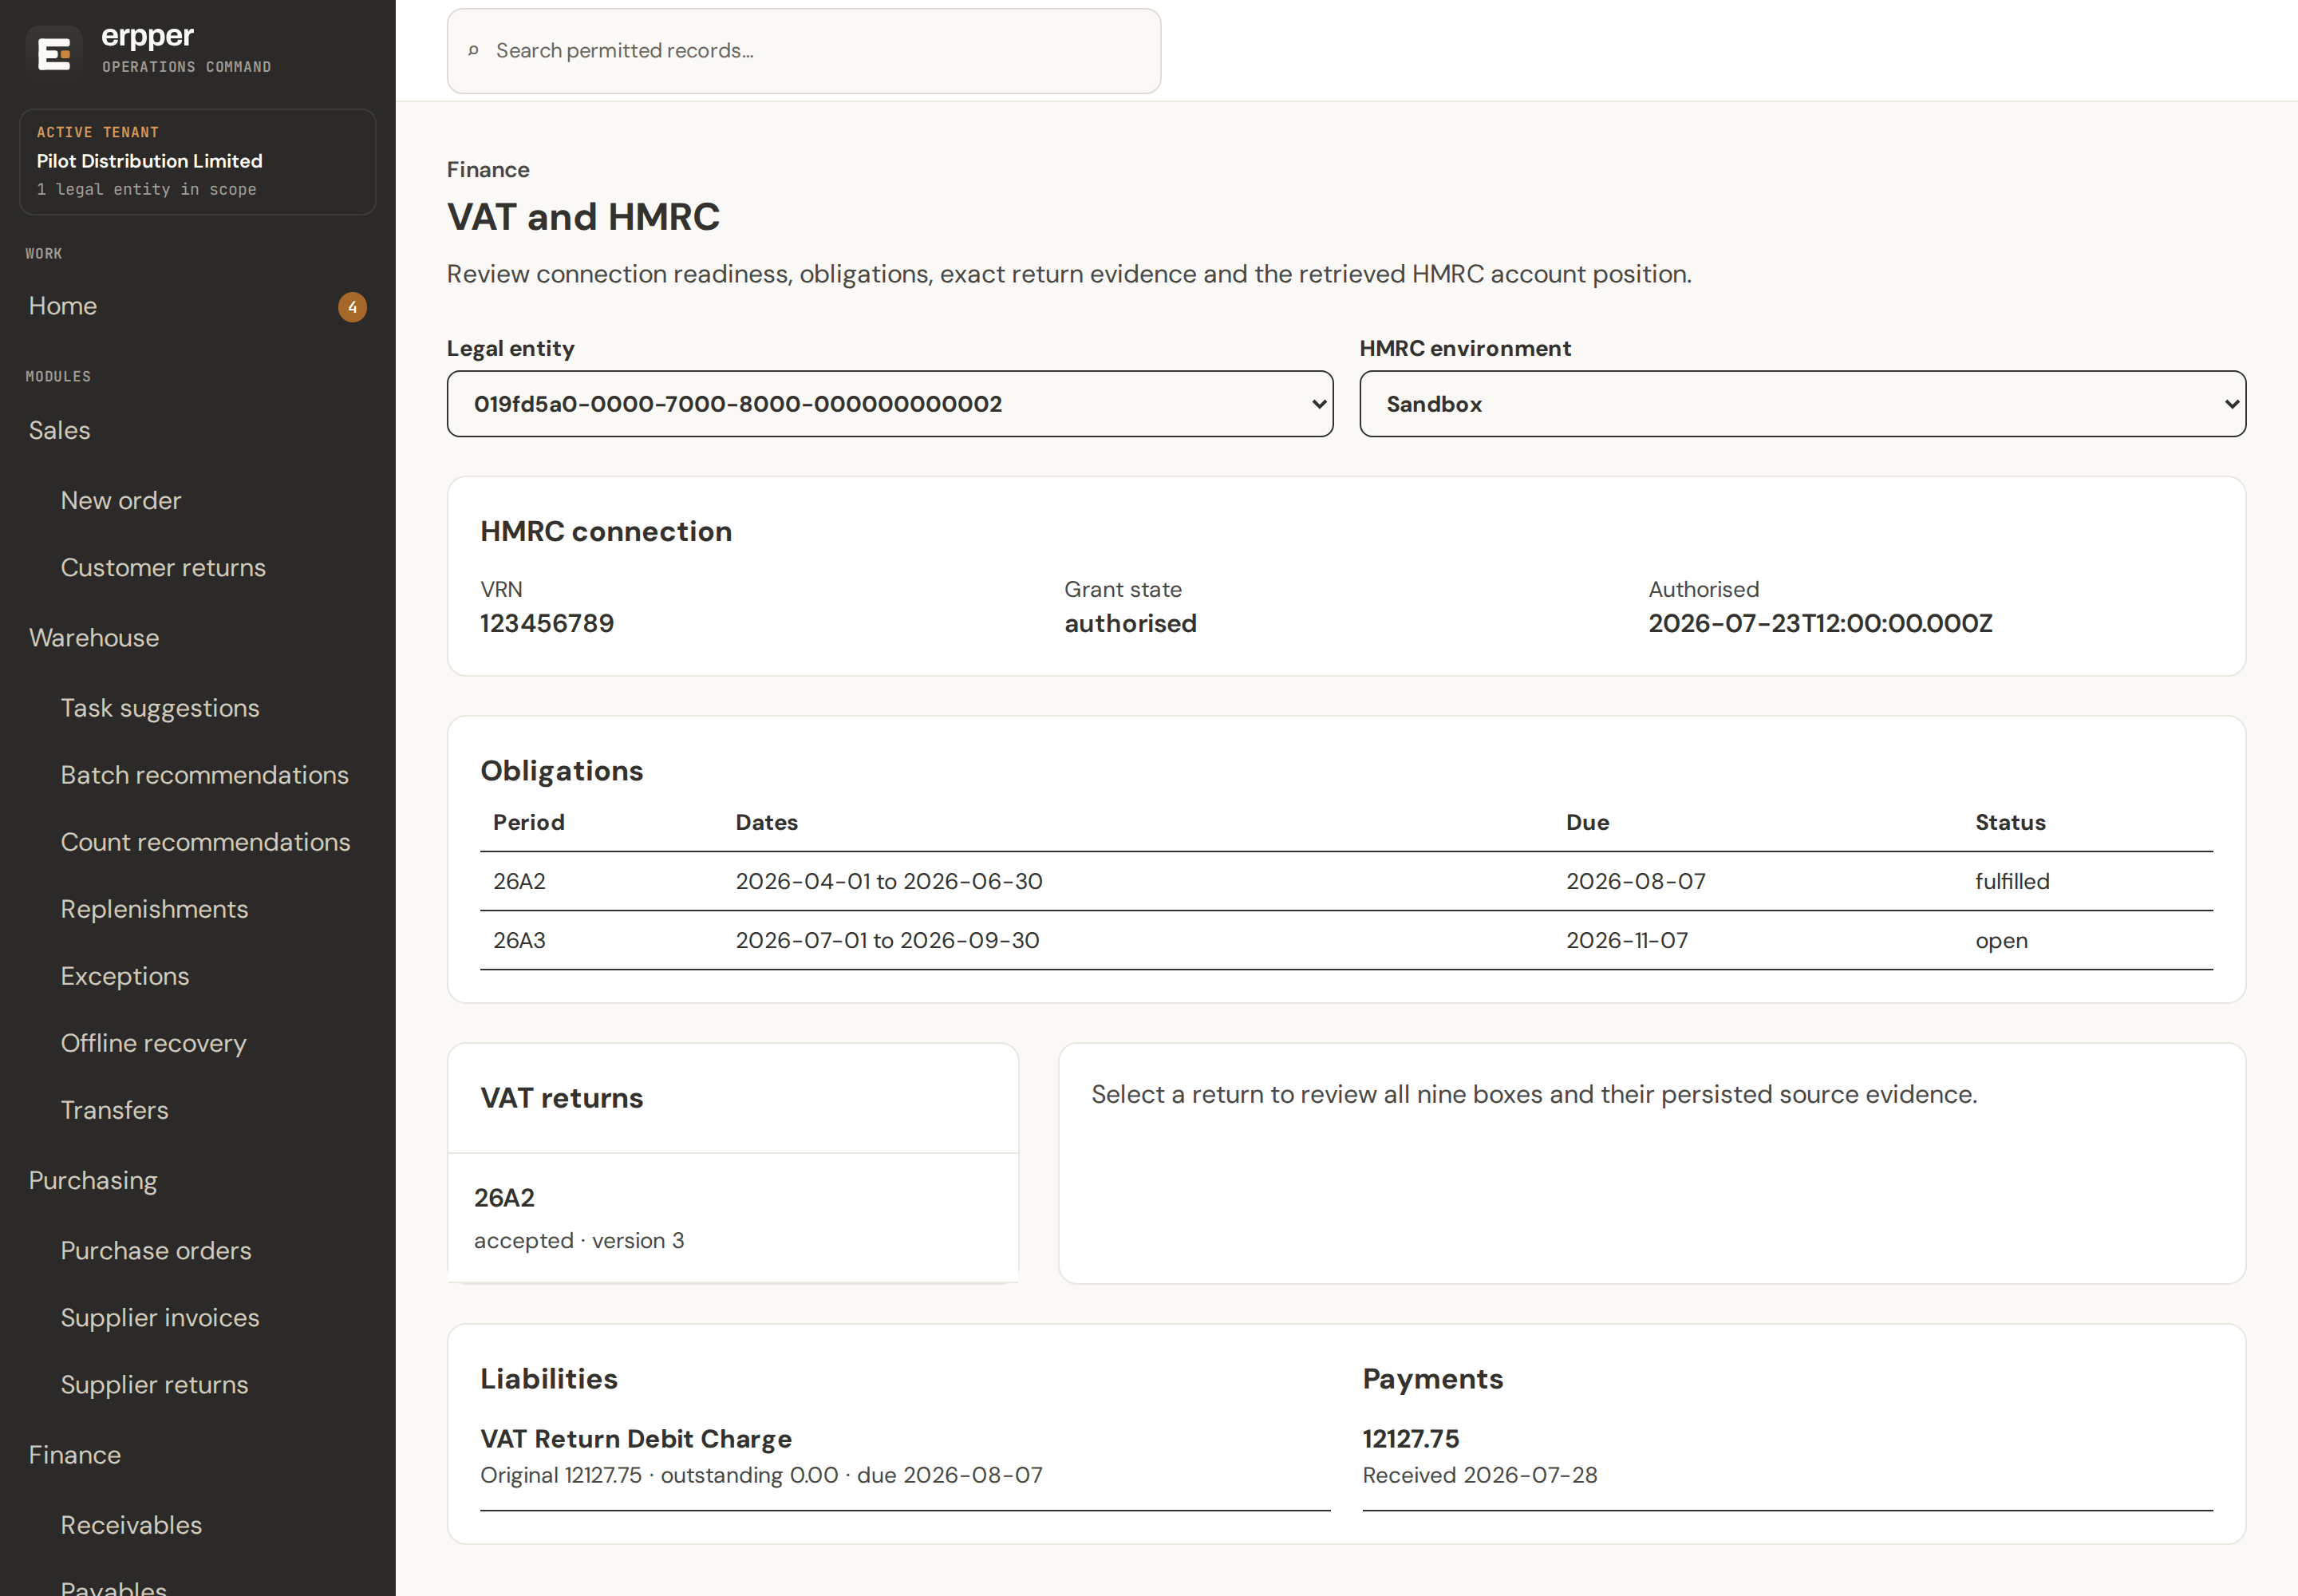Open the Legal entity dropdown
Screen dimensions: 2298x1596
890,404
